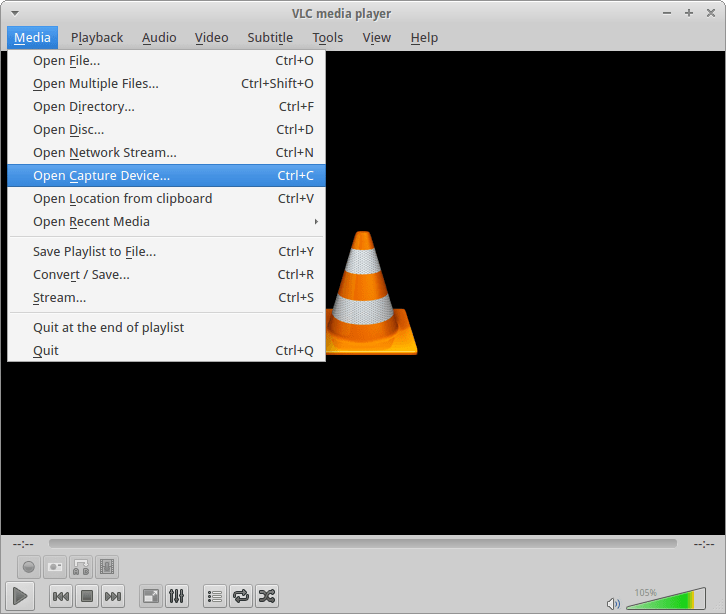
Task: Take a snapshot icon
Action: point(55,567)
